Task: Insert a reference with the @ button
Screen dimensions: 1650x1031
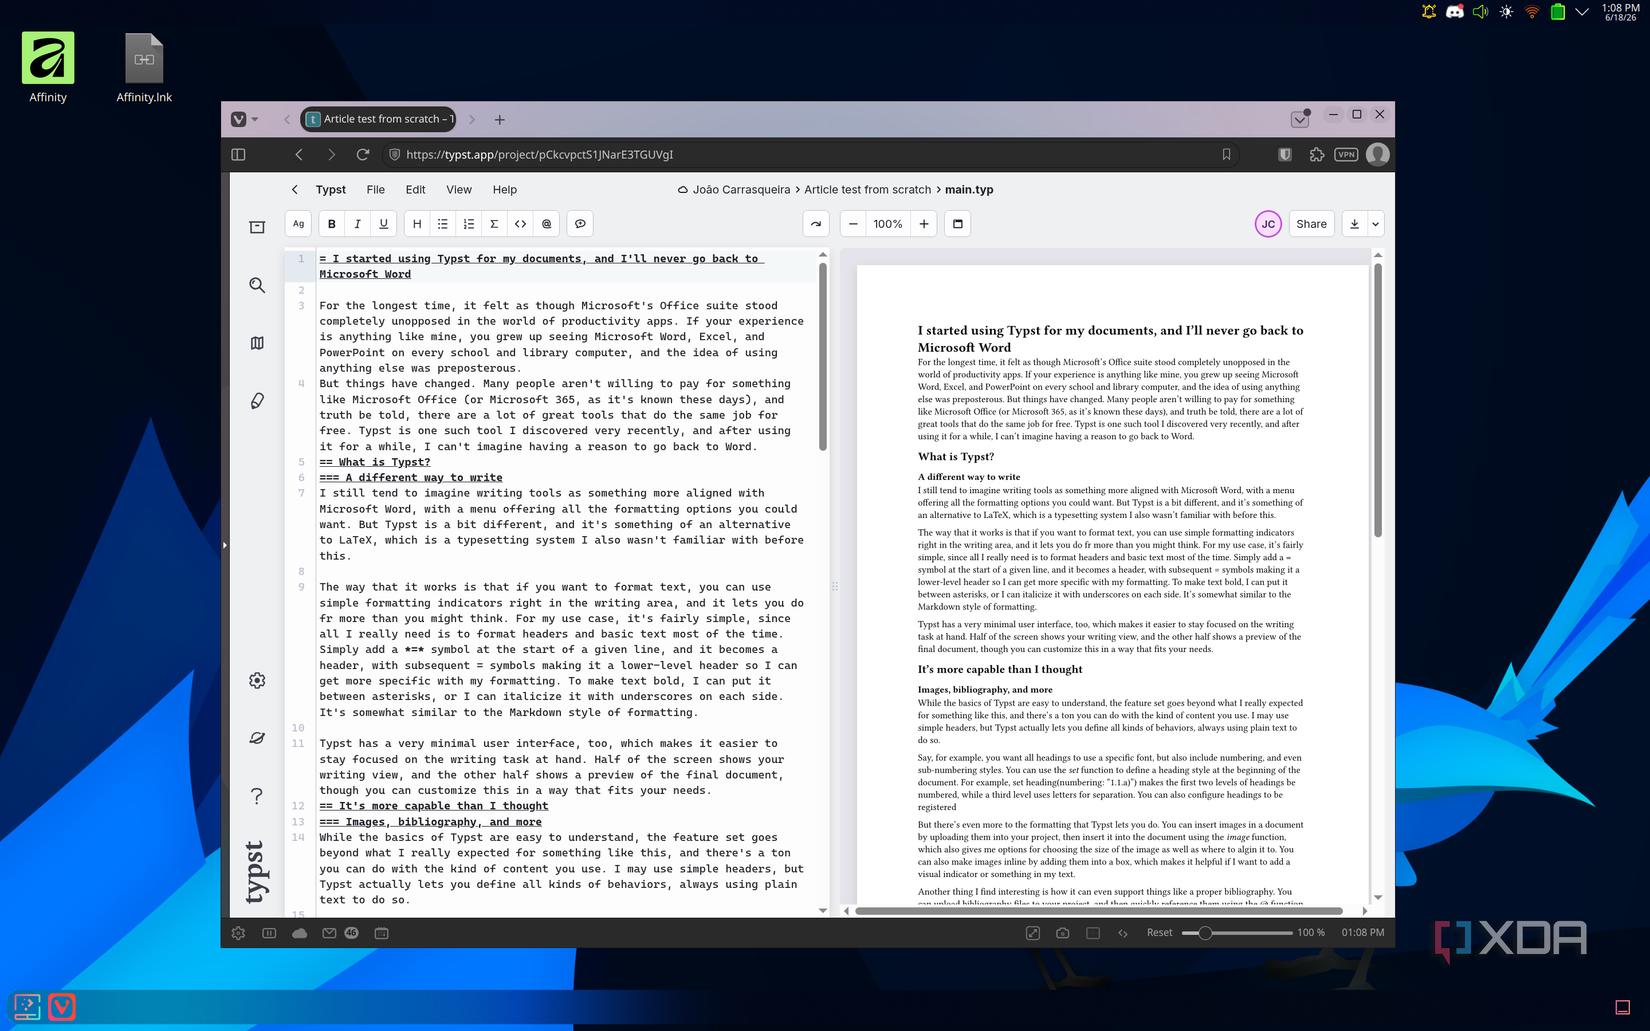Action: point(546,224)
